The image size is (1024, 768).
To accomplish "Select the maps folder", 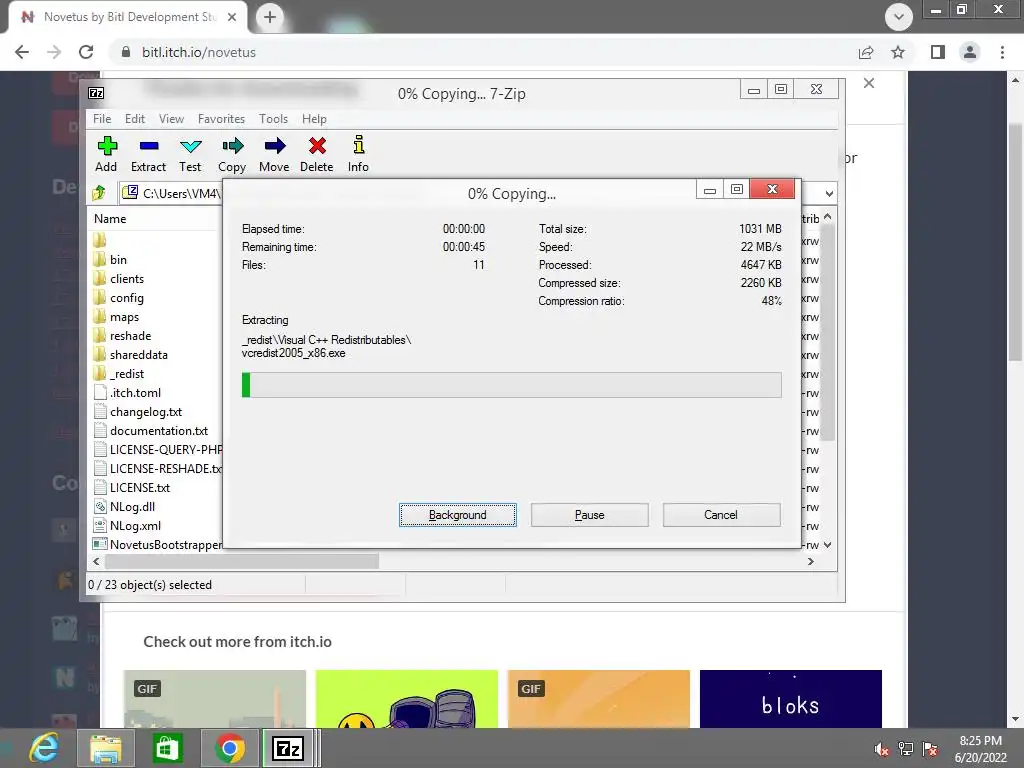I will [124, 317].
